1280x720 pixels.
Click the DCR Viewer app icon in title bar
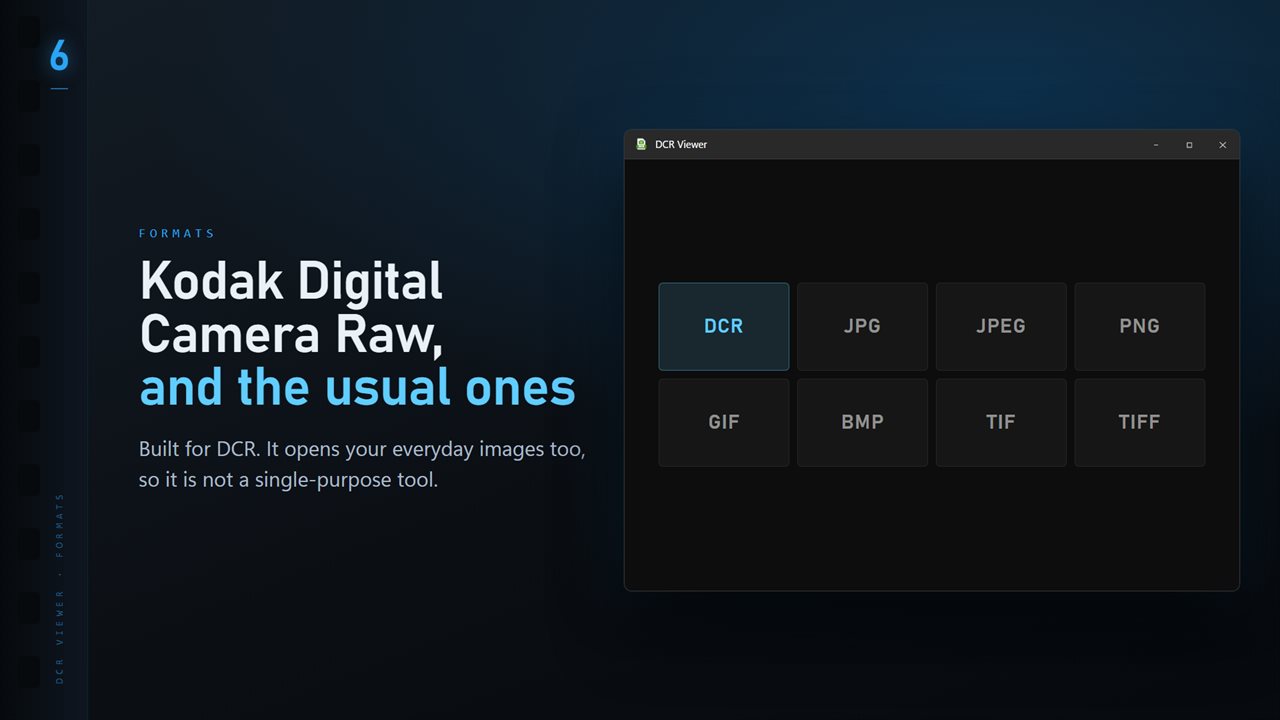click(642, 144)
